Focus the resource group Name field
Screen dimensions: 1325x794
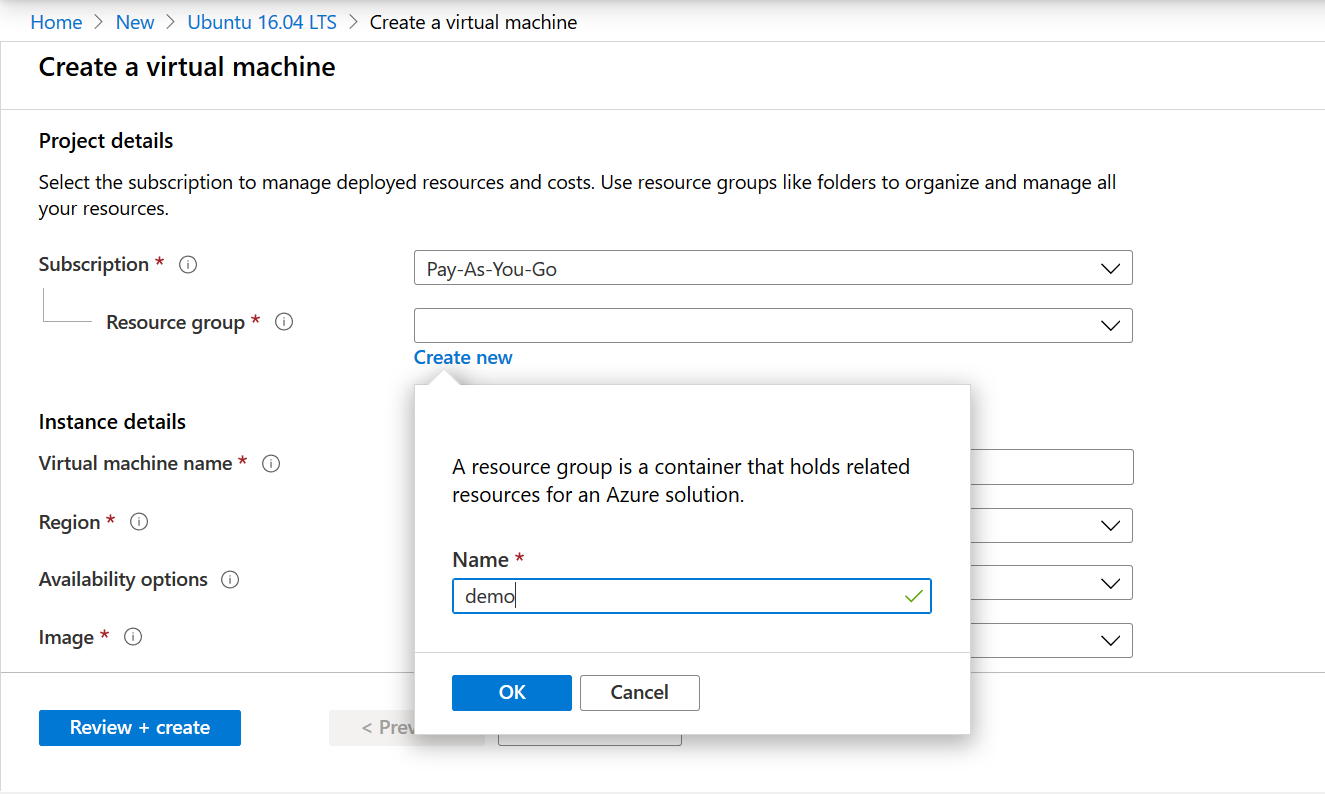(x=692, y=596)
